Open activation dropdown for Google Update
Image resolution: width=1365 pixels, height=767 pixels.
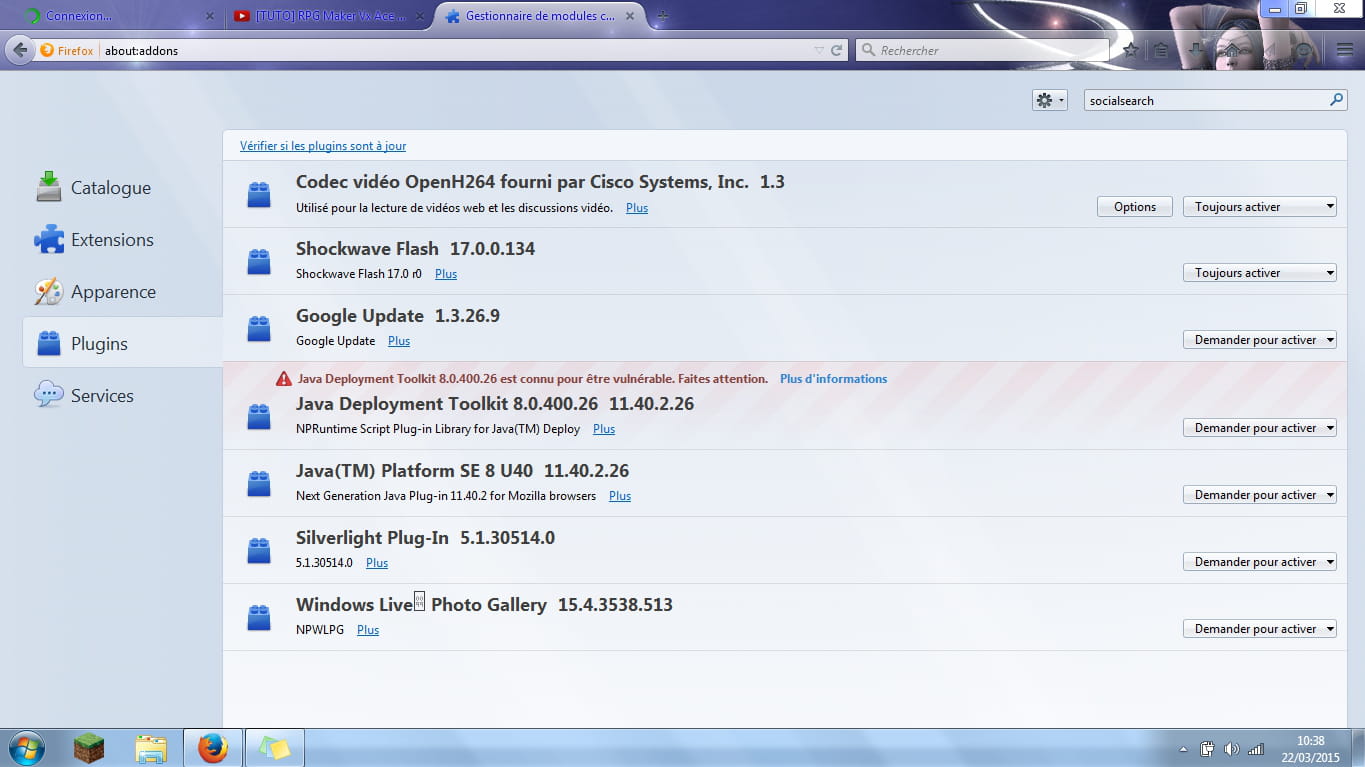tap(1260, 340)
